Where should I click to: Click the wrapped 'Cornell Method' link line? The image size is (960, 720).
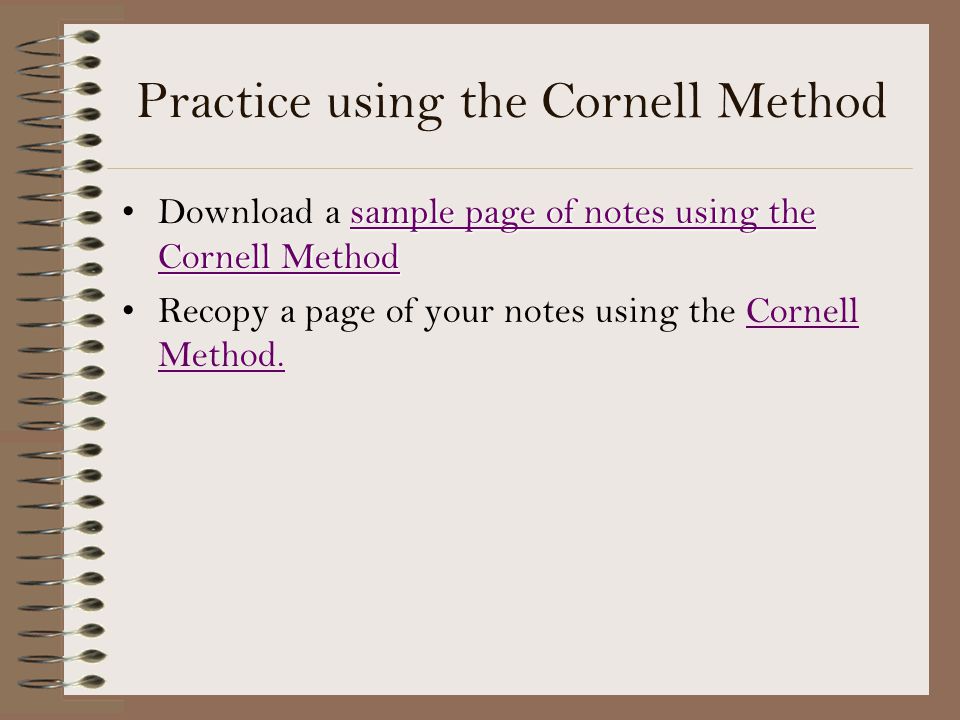279,257
